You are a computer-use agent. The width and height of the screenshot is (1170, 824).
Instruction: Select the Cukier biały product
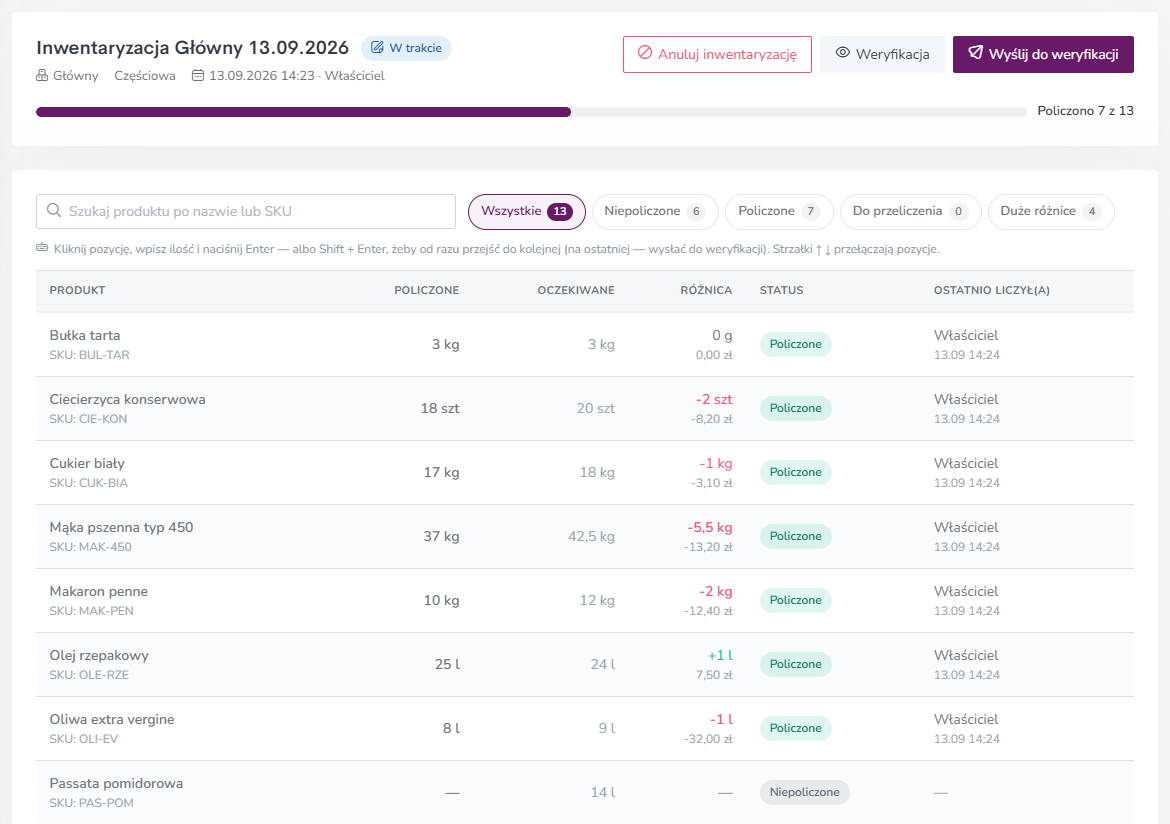(x=585, y=472)
